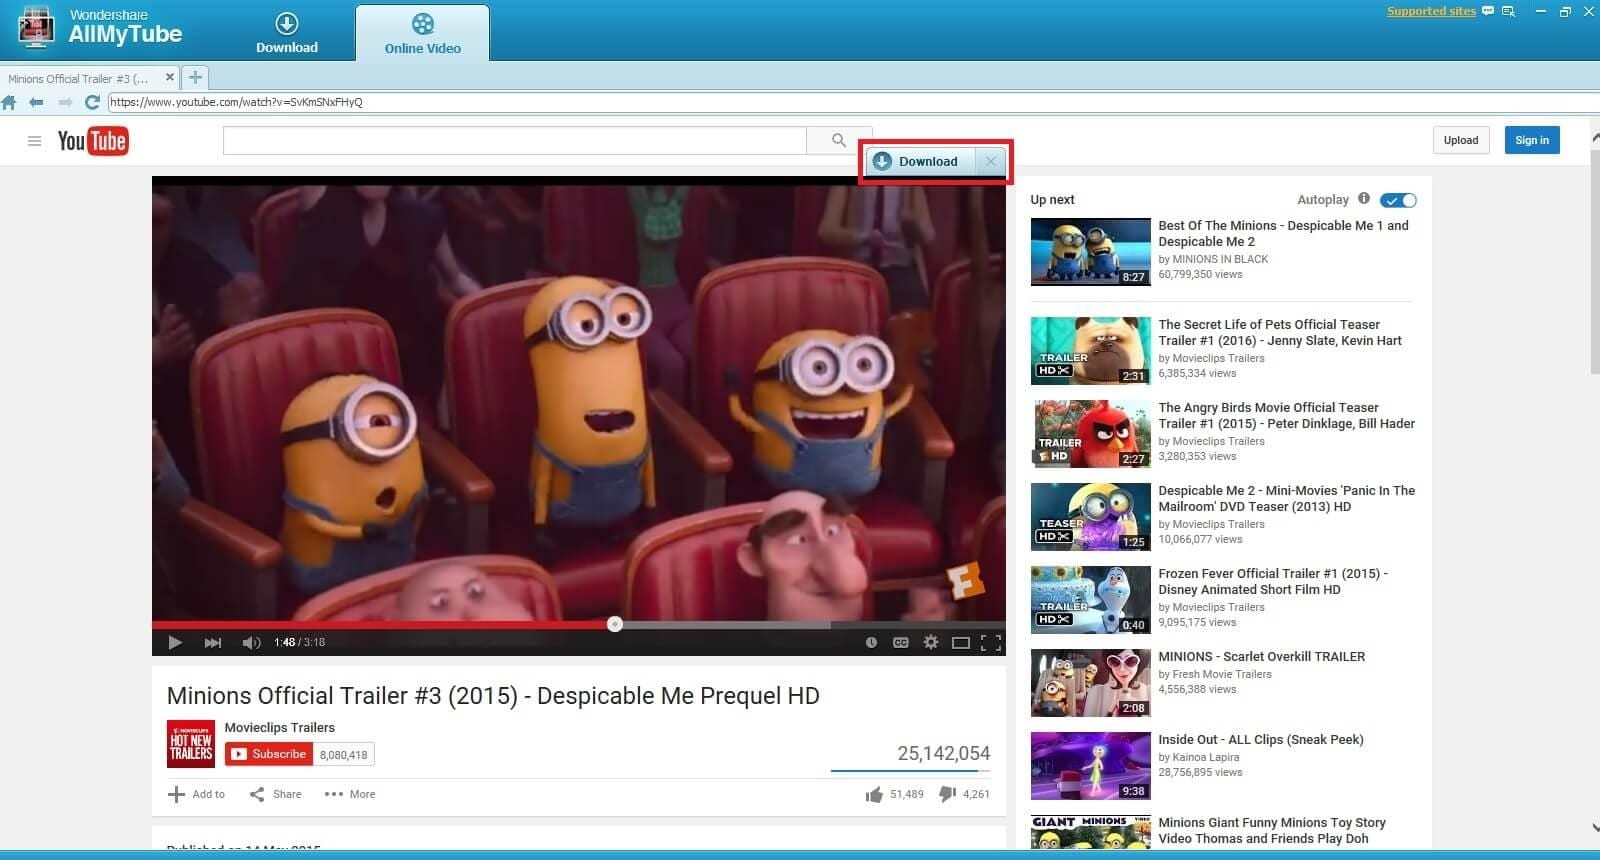1600x860 pixels.
Task: Mute the video volume
Action: tap(251, 642)
